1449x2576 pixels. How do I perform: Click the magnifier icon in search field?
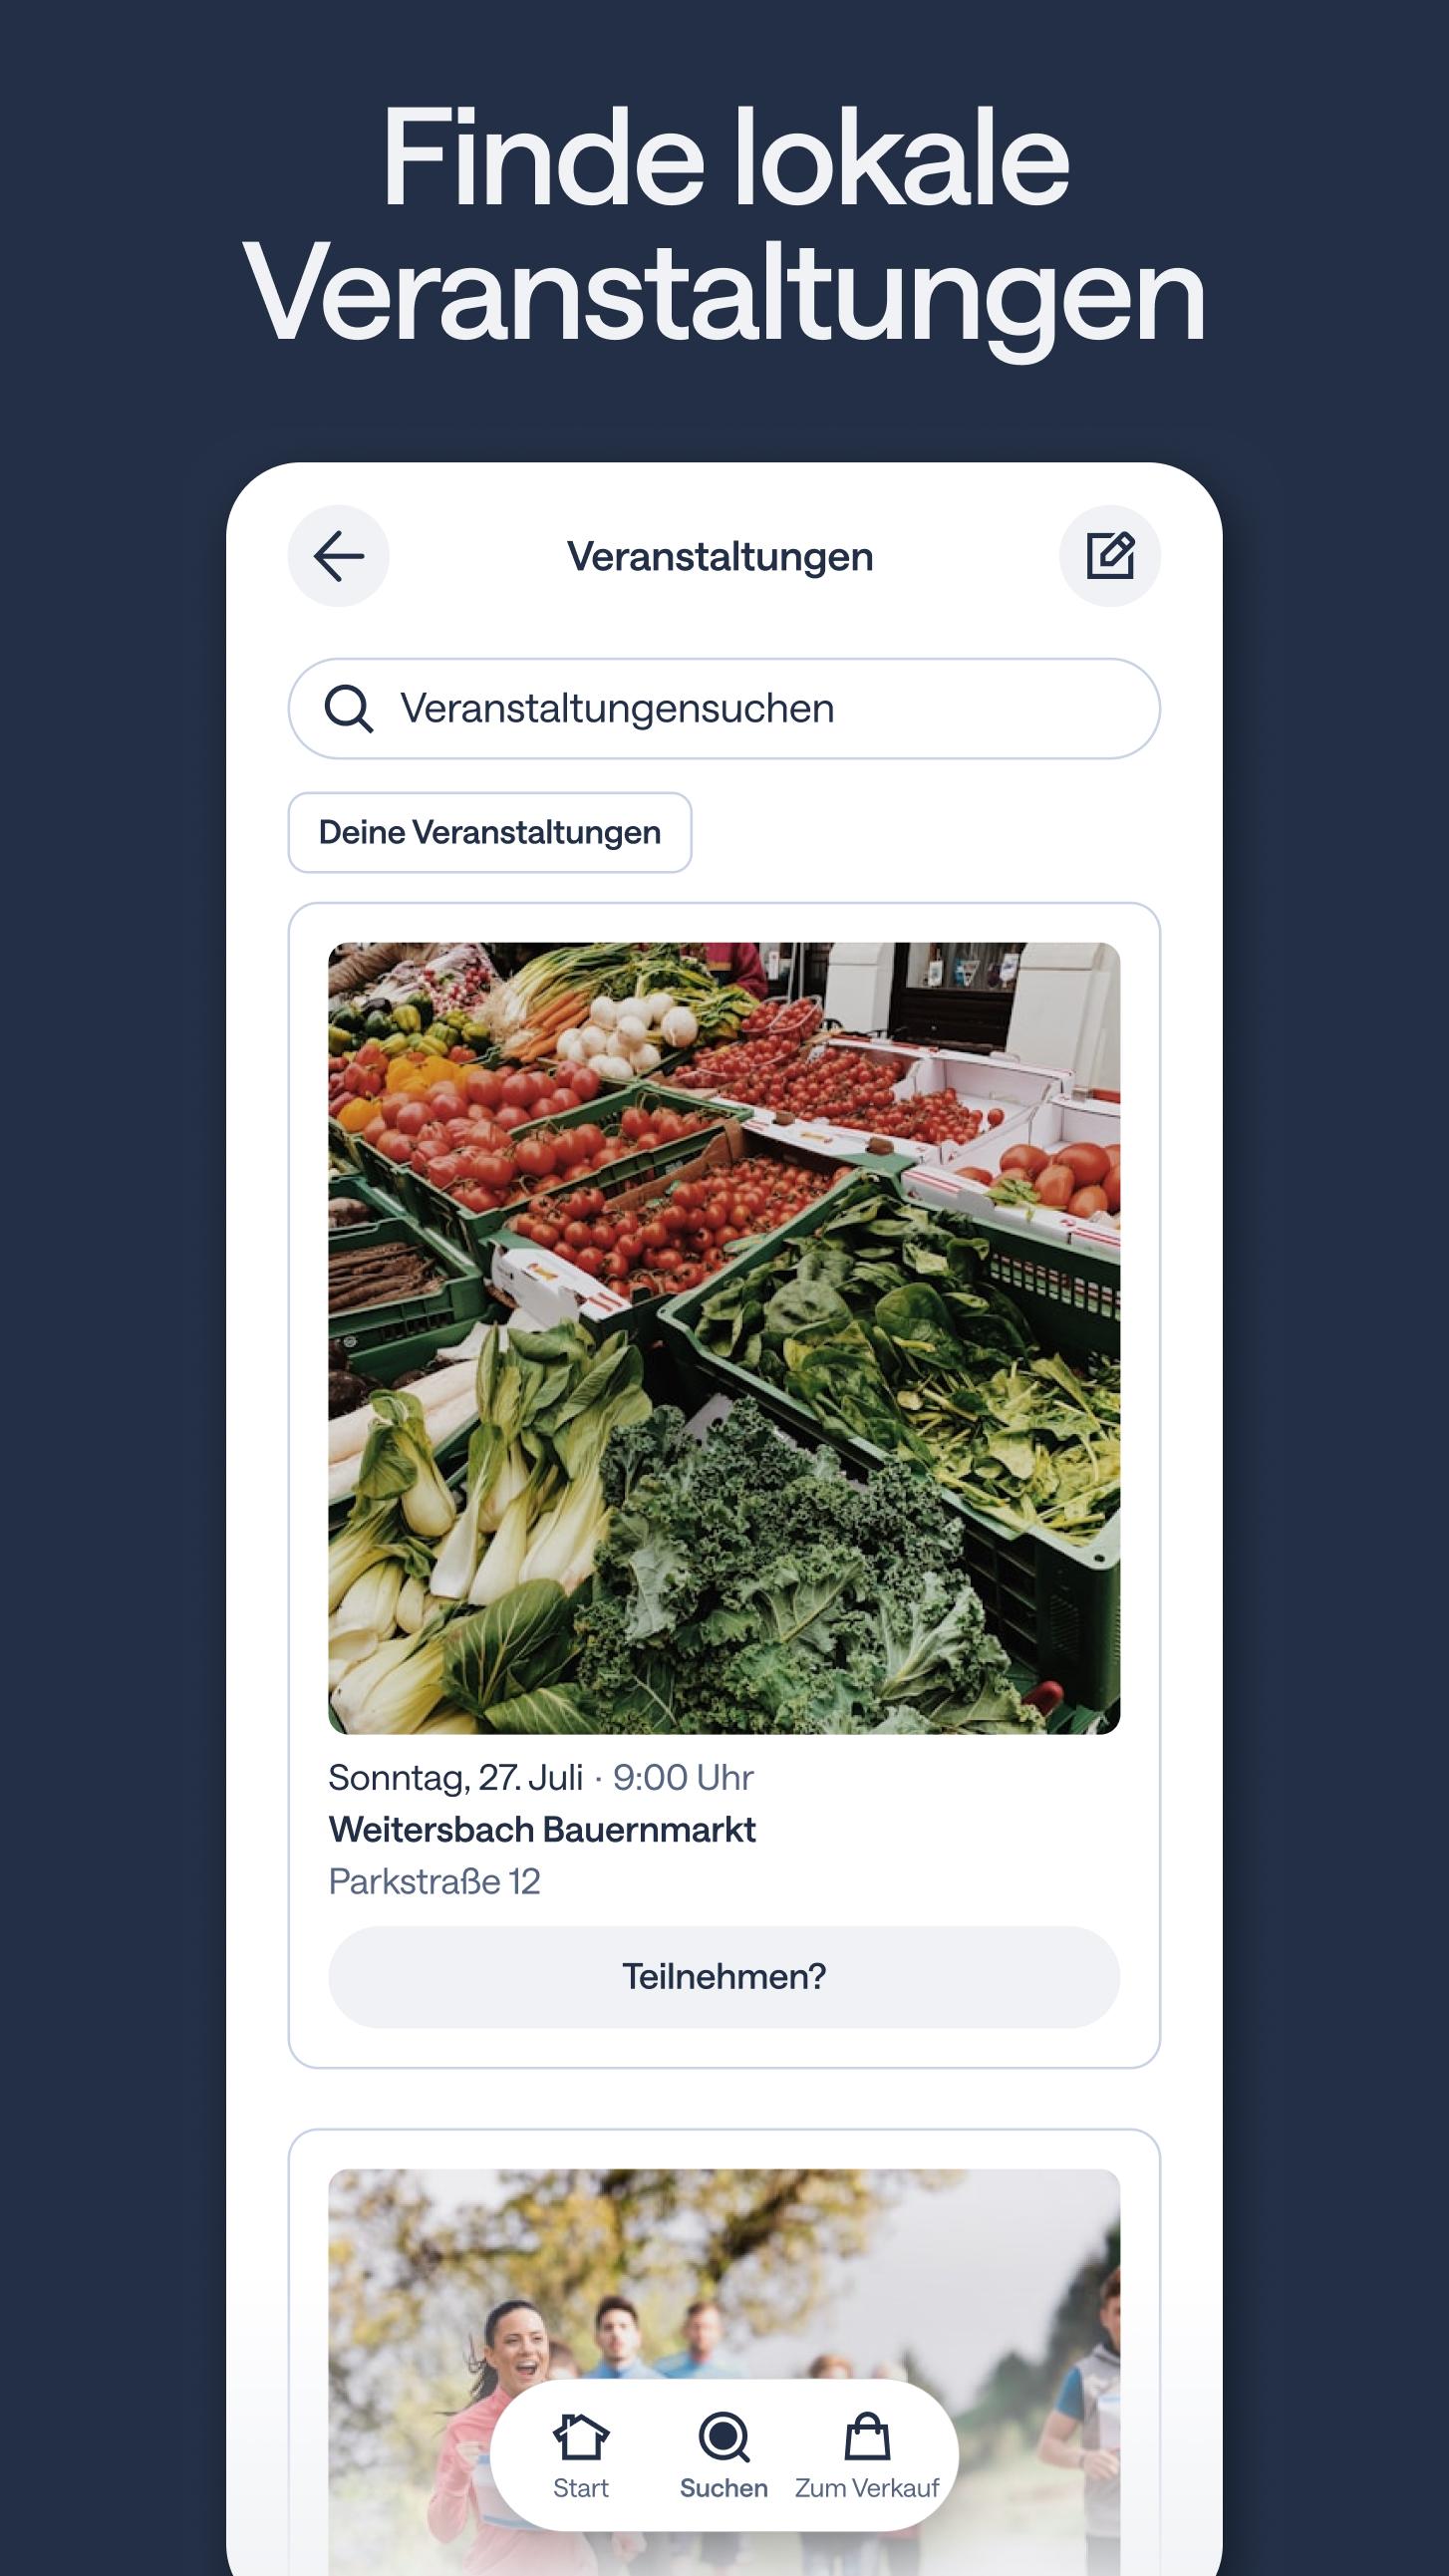click(x=349, y=709)
